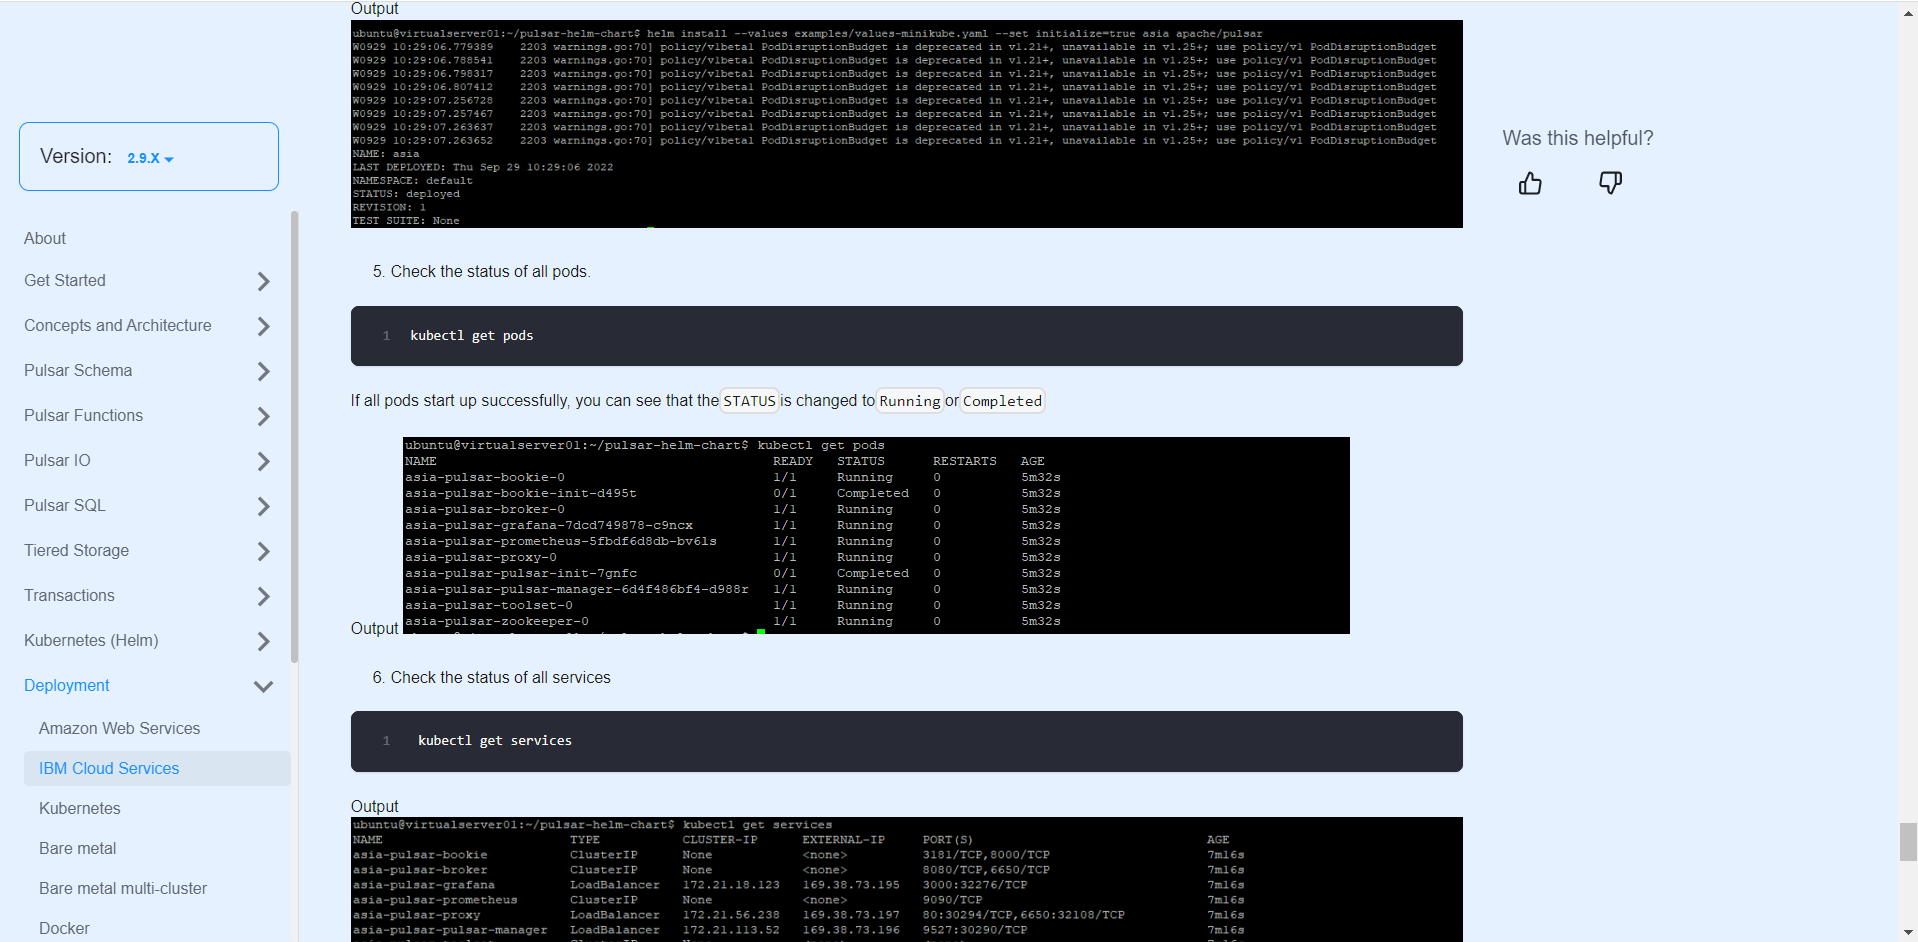Click 'Check the status of all services' step
The image size is (1918, 942).
[x=500, y=677]
